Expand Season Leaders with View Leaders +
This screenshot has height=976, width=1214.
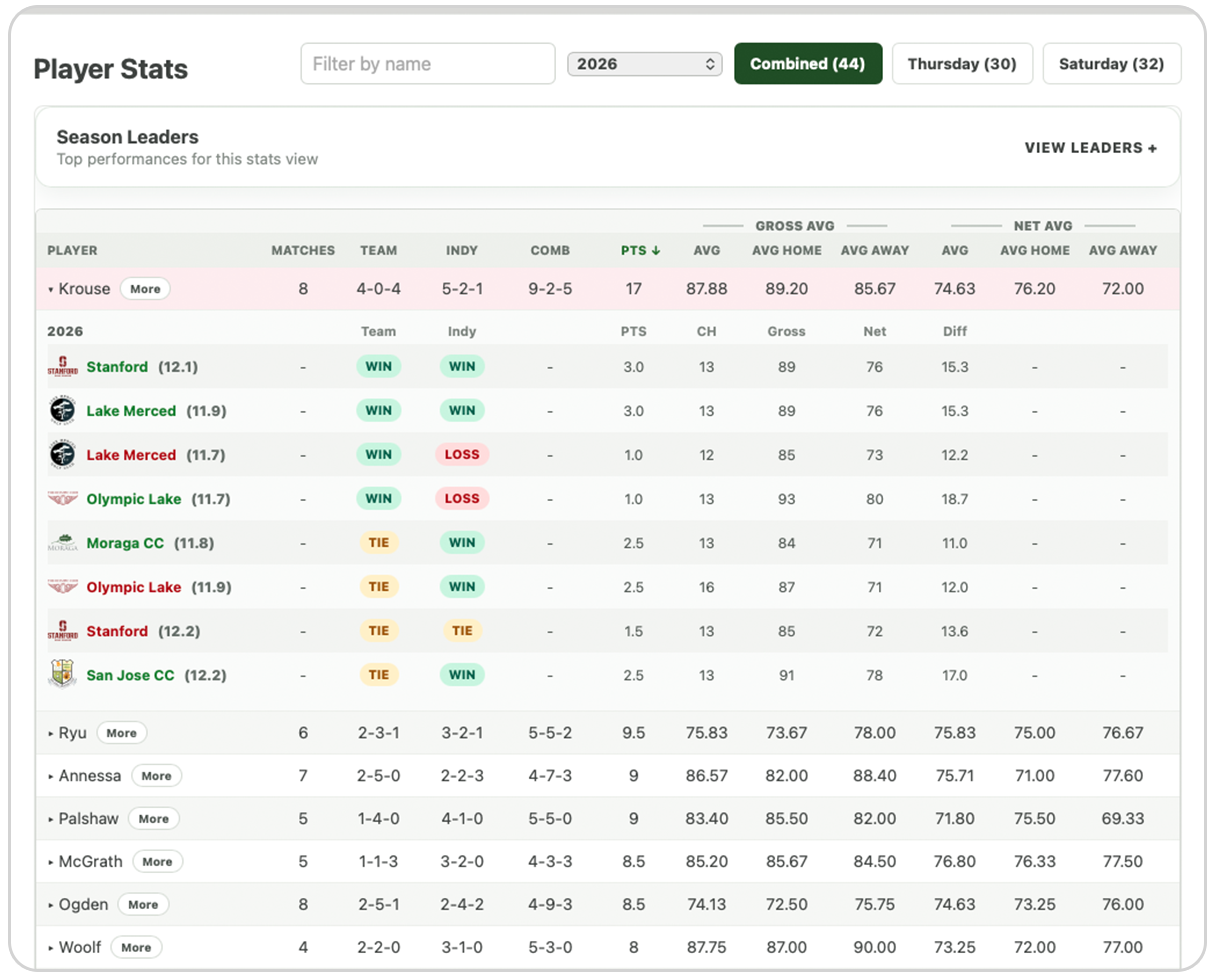(x=1091, y=148)
